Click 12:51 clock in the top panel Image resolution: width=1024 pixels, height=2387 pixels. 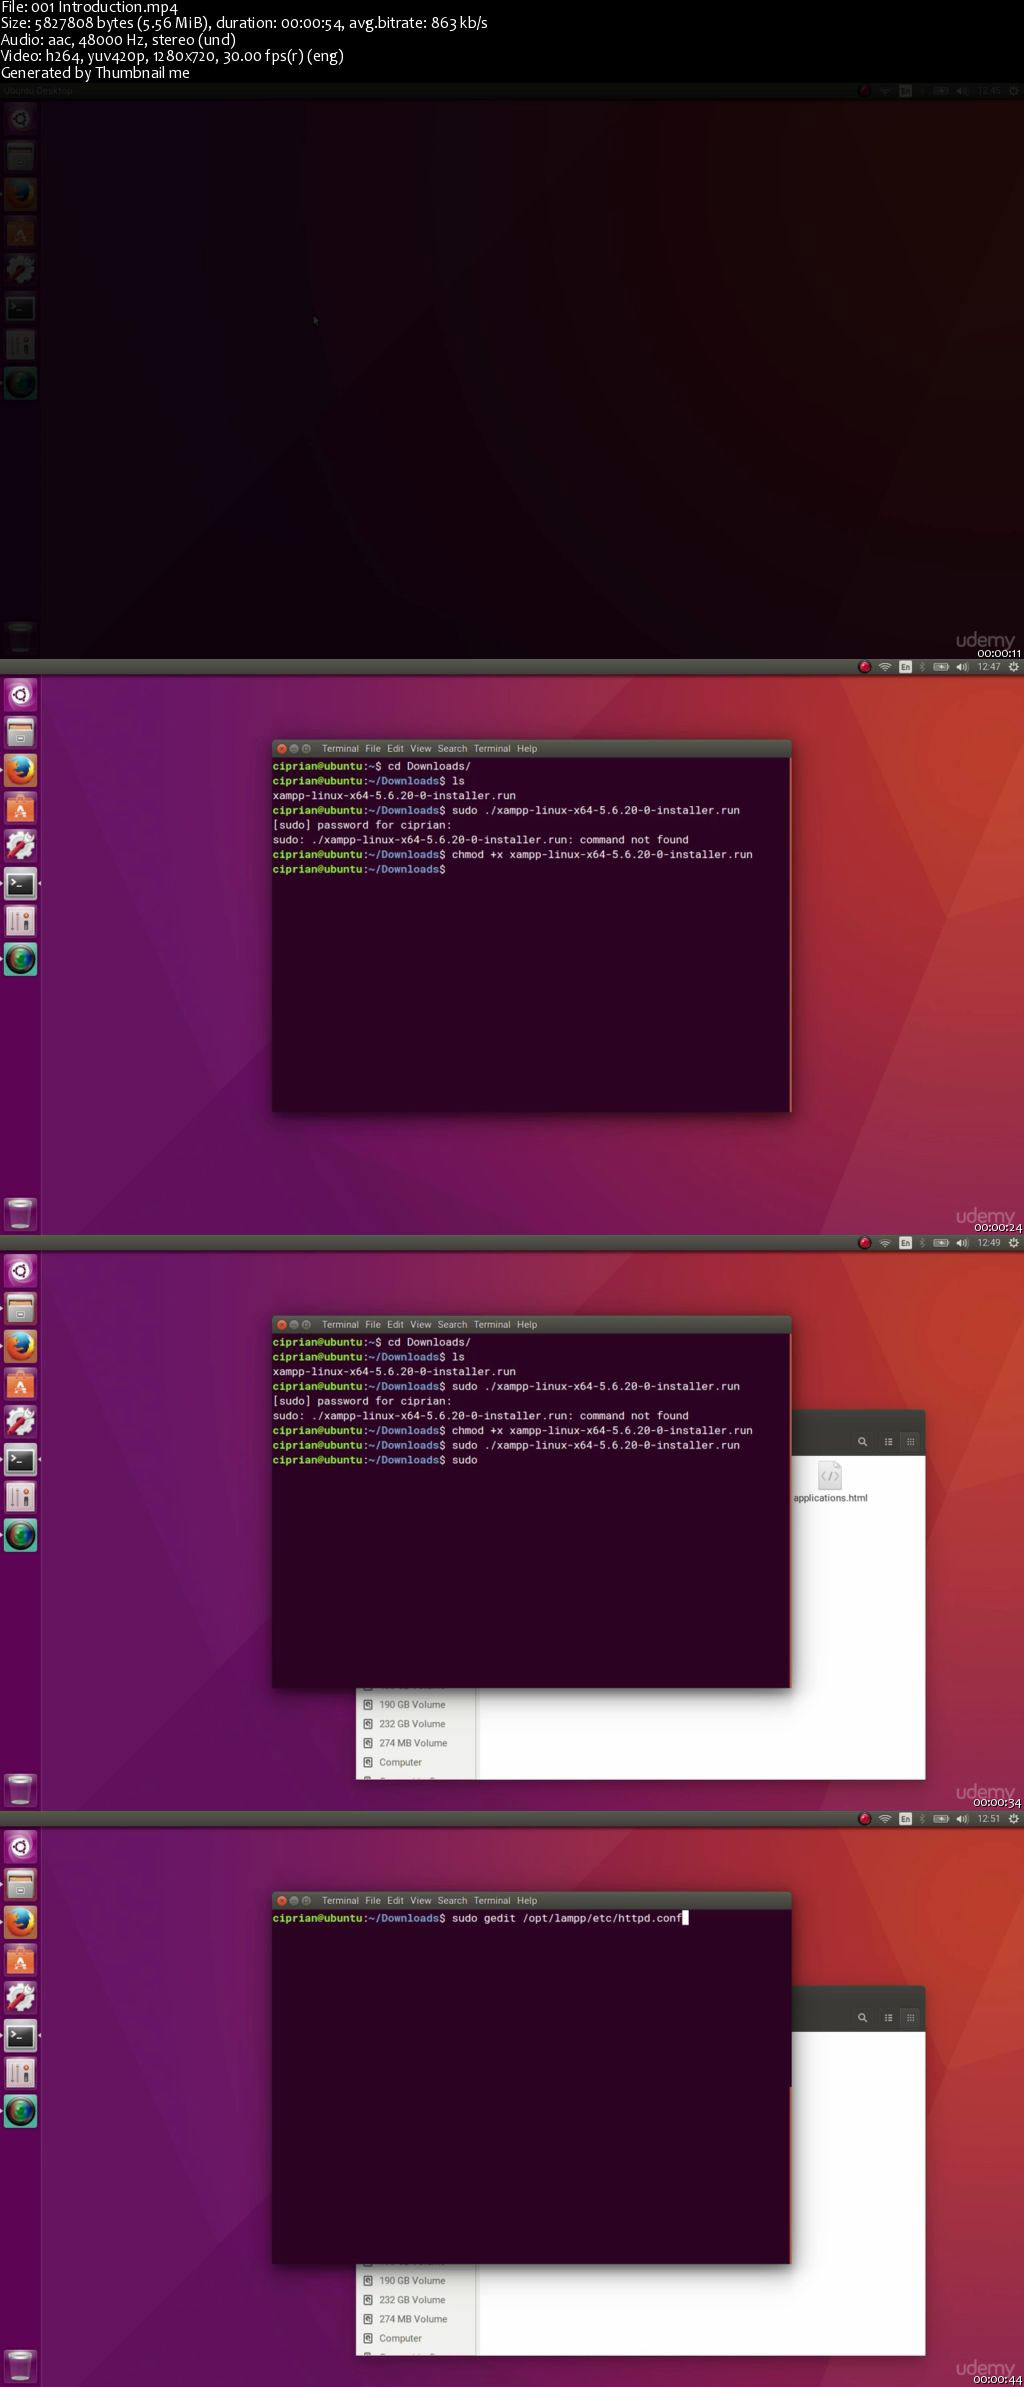(x=988, y=1819)
